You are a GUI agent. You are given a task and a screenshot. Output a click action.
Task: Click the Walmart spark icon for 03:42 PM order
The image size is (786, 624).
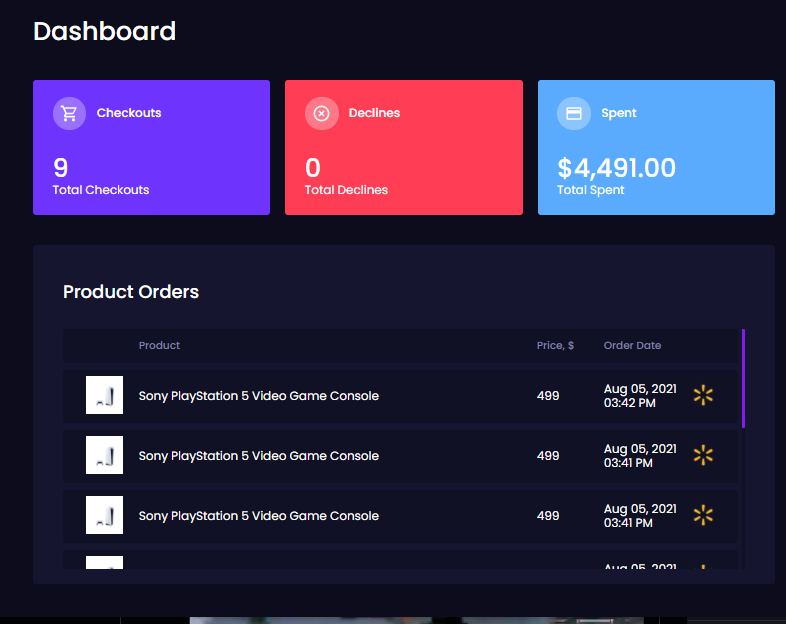pyautogui.click(x=703, y=395)
